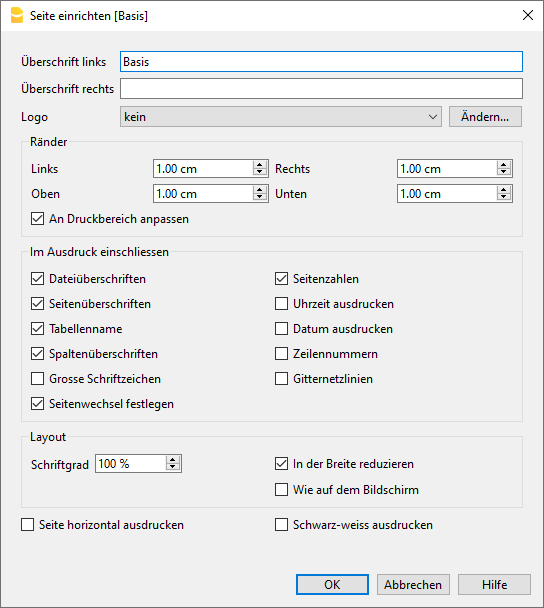Enable Grosse Schriftzeichen
Viewport: 544px width, 608px height.
click(38, 379)
